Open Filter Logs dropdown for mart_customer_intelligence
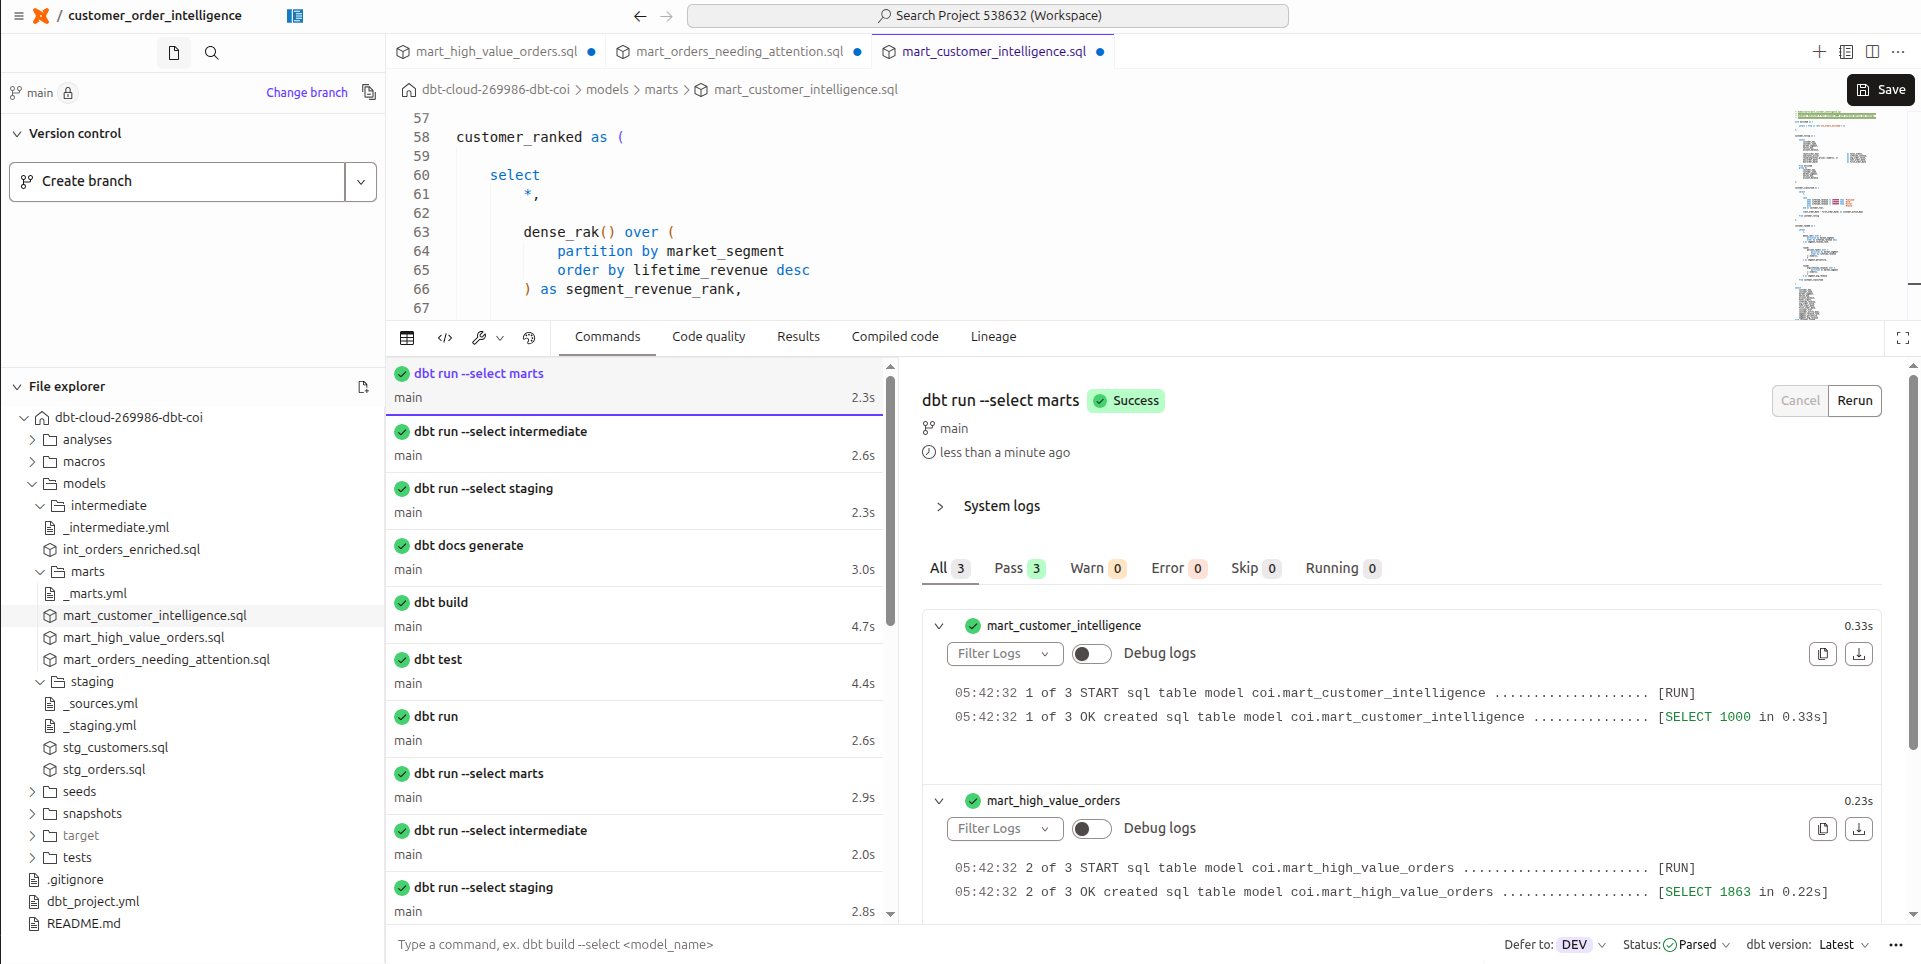1921x964 pixels. pyautogui.click(x=1005, y=654)
